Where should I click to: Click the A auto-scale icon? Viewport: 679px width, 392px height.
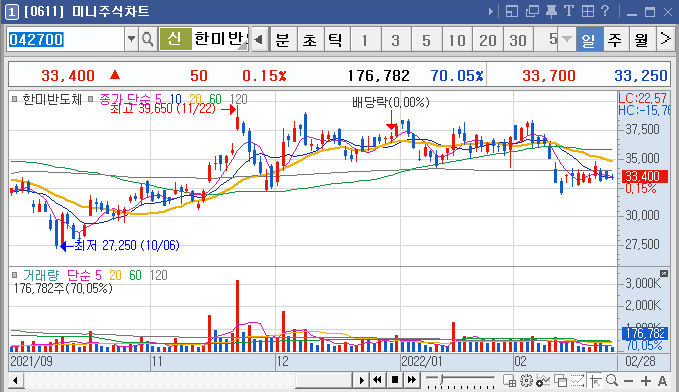[x=662, y=381]
